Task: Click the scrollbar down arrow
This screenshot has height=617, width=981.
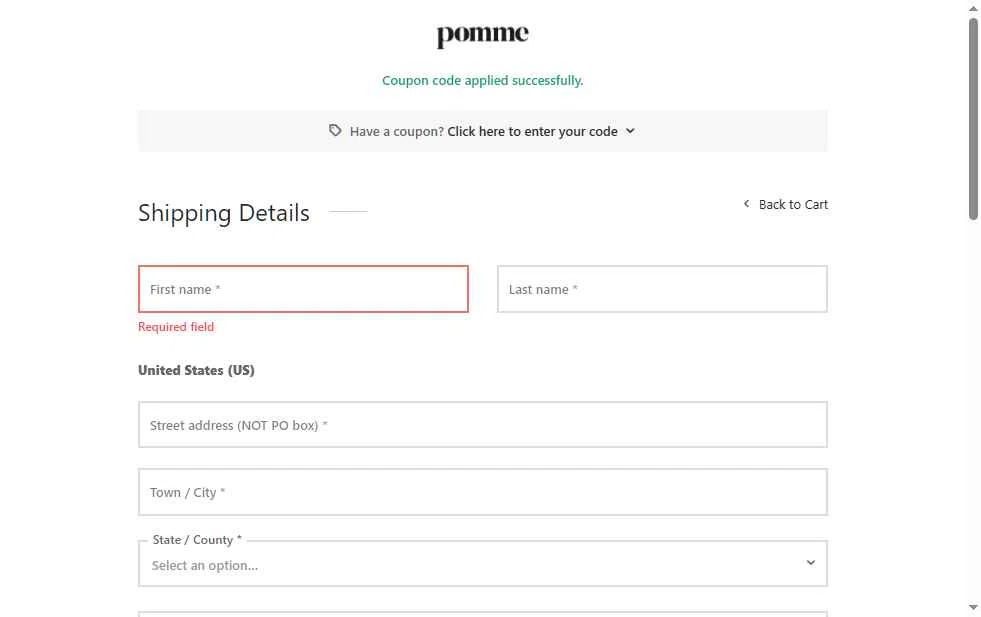Action: tap(973, 607)
